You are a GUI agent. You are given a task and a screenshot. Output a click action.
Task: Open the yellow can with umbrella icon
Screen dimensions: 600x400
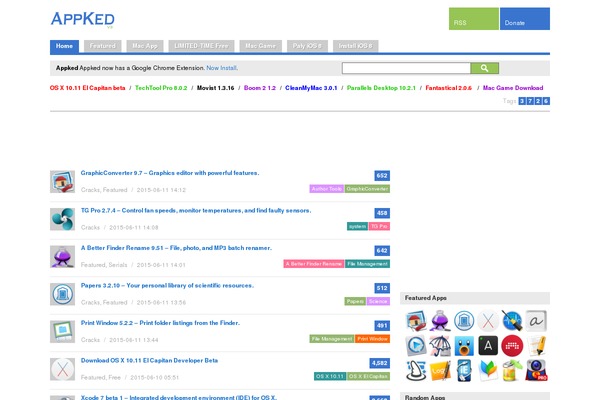[x=512, y=371]
